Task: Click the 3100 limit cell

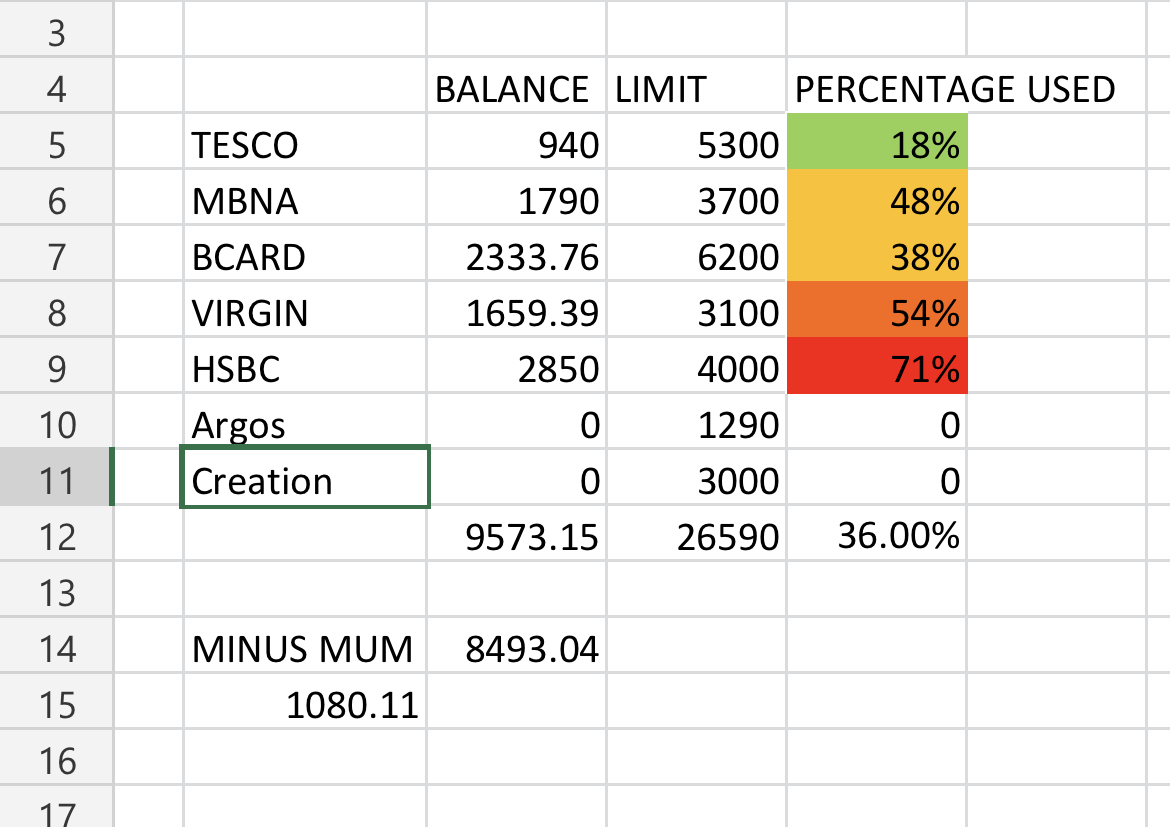Action: pyautogui.click(x=697, y=310)
